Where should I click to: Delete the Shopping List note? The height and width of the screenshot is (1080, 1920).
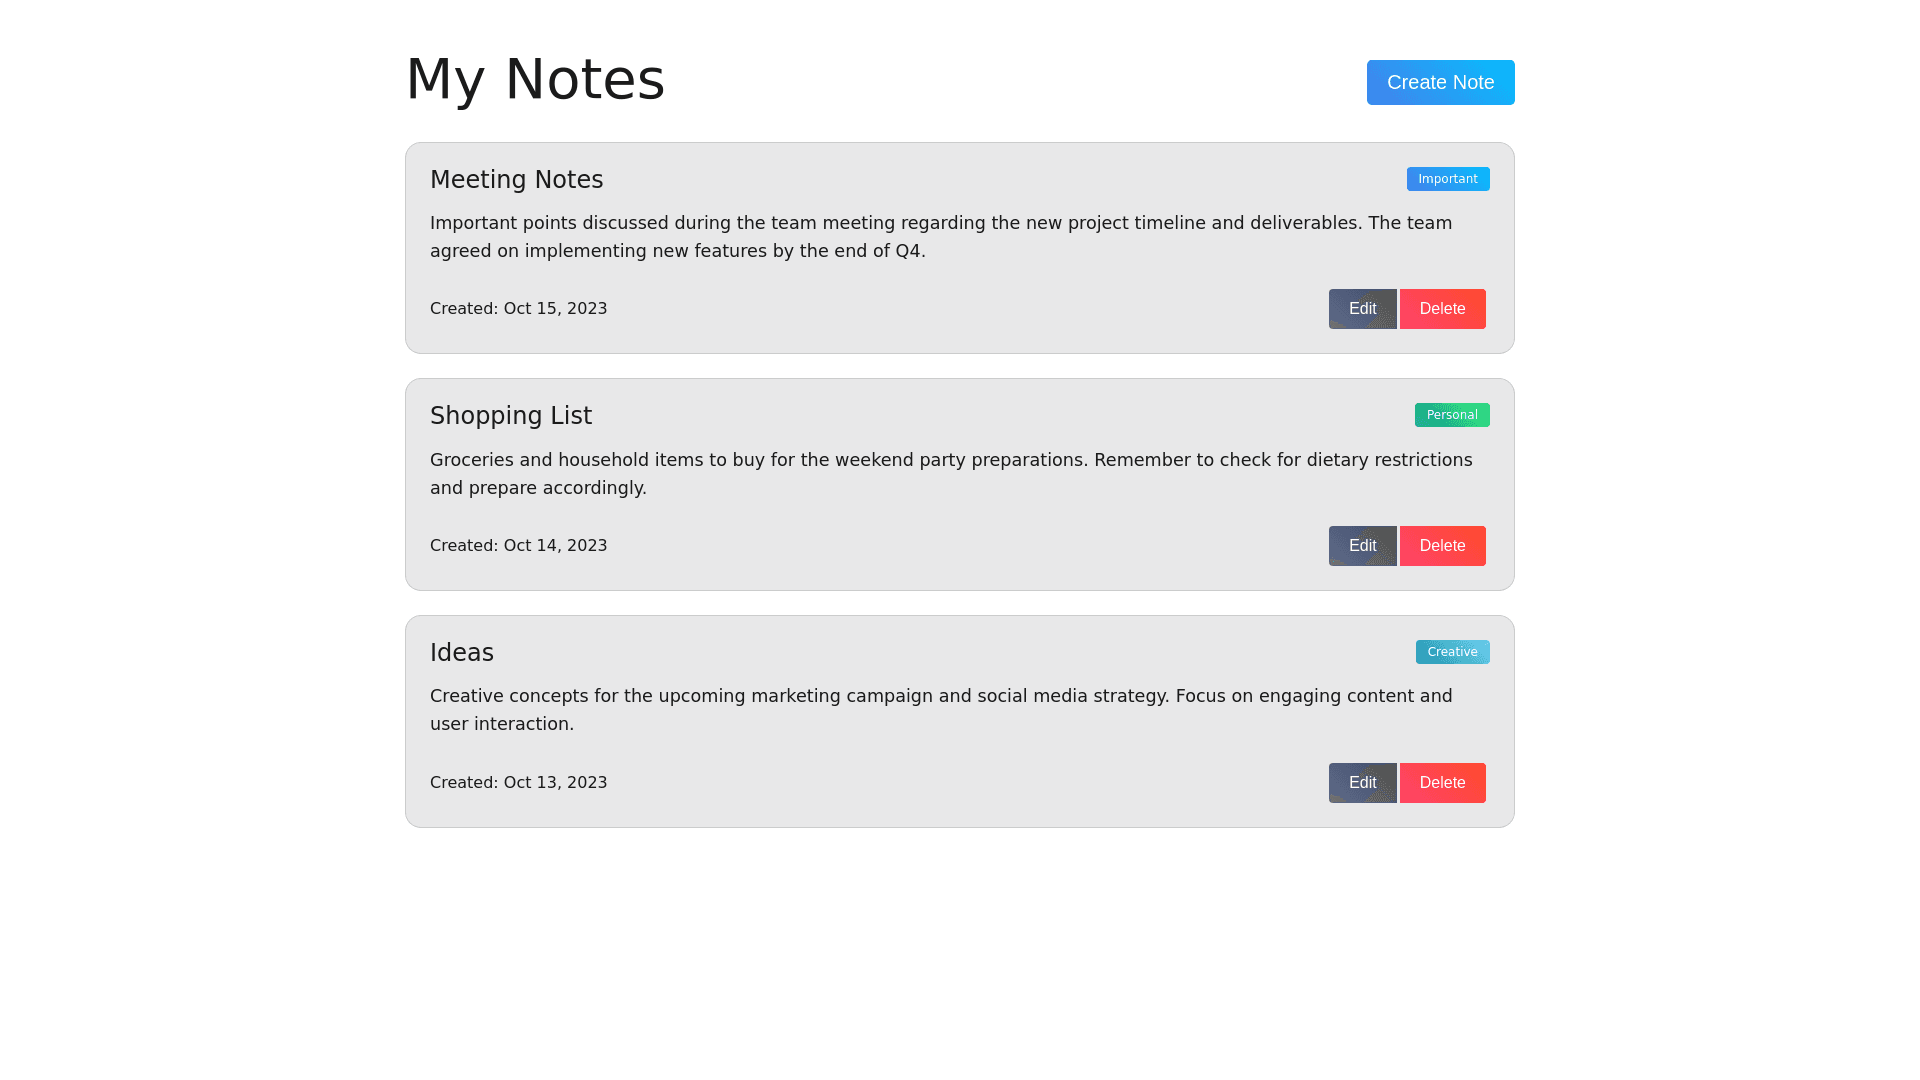pyautogui.click(x=1442, y=546)
